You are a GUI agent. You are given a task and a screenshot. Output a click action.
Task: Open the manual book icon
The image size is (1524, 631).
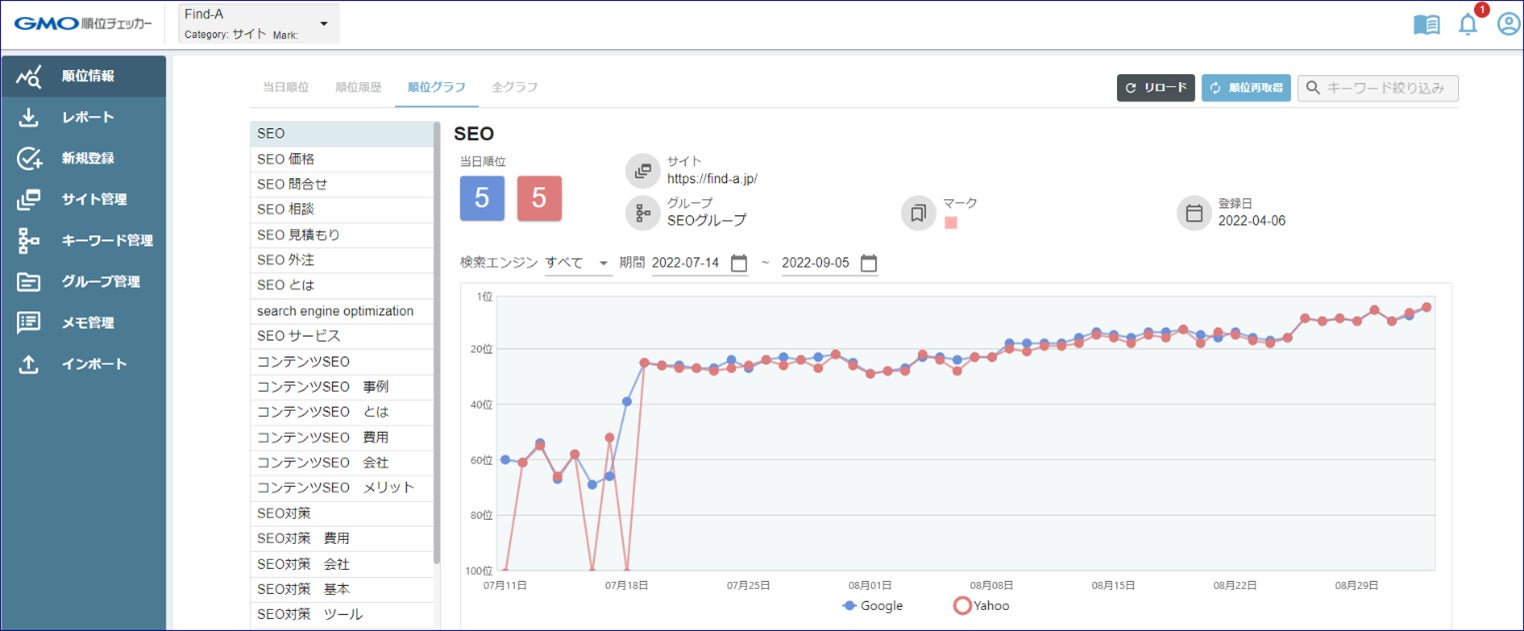(x=1426, y=25)
